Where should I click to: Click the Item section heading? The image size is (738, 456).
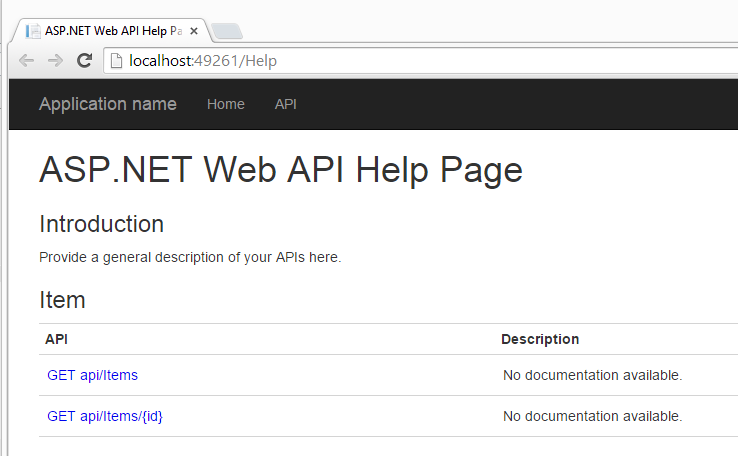pyautogui.click(x=62, y=300)
